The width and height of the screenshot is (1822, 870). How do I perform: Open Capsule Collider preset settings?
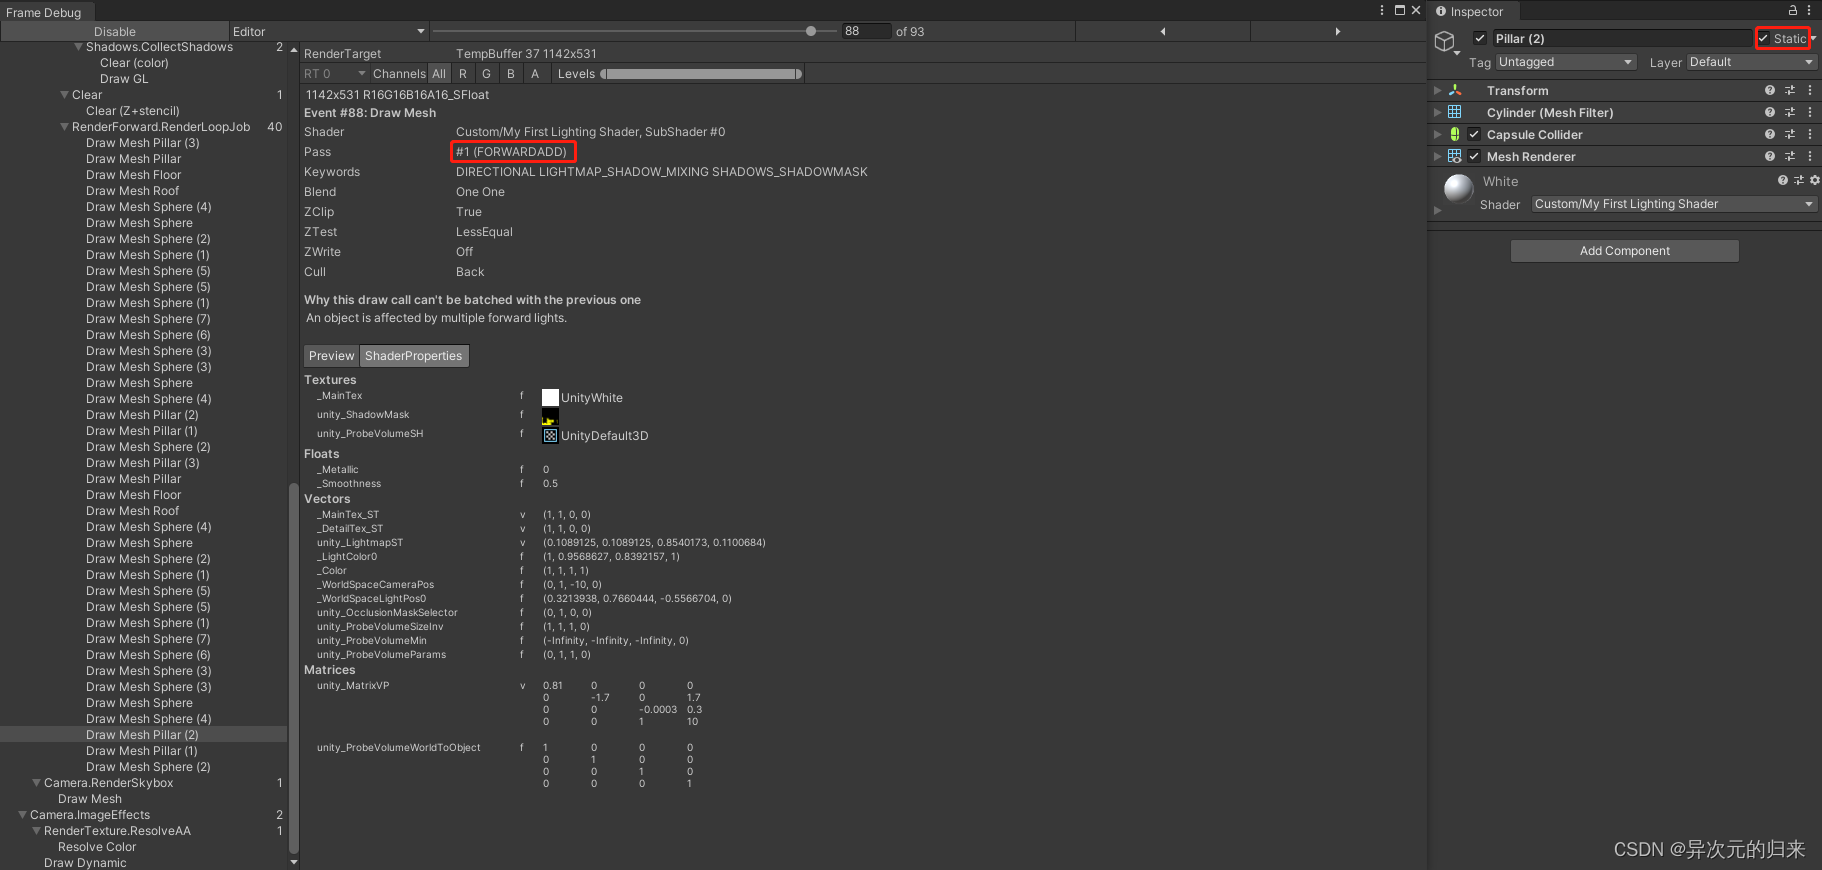point(1790,134)
